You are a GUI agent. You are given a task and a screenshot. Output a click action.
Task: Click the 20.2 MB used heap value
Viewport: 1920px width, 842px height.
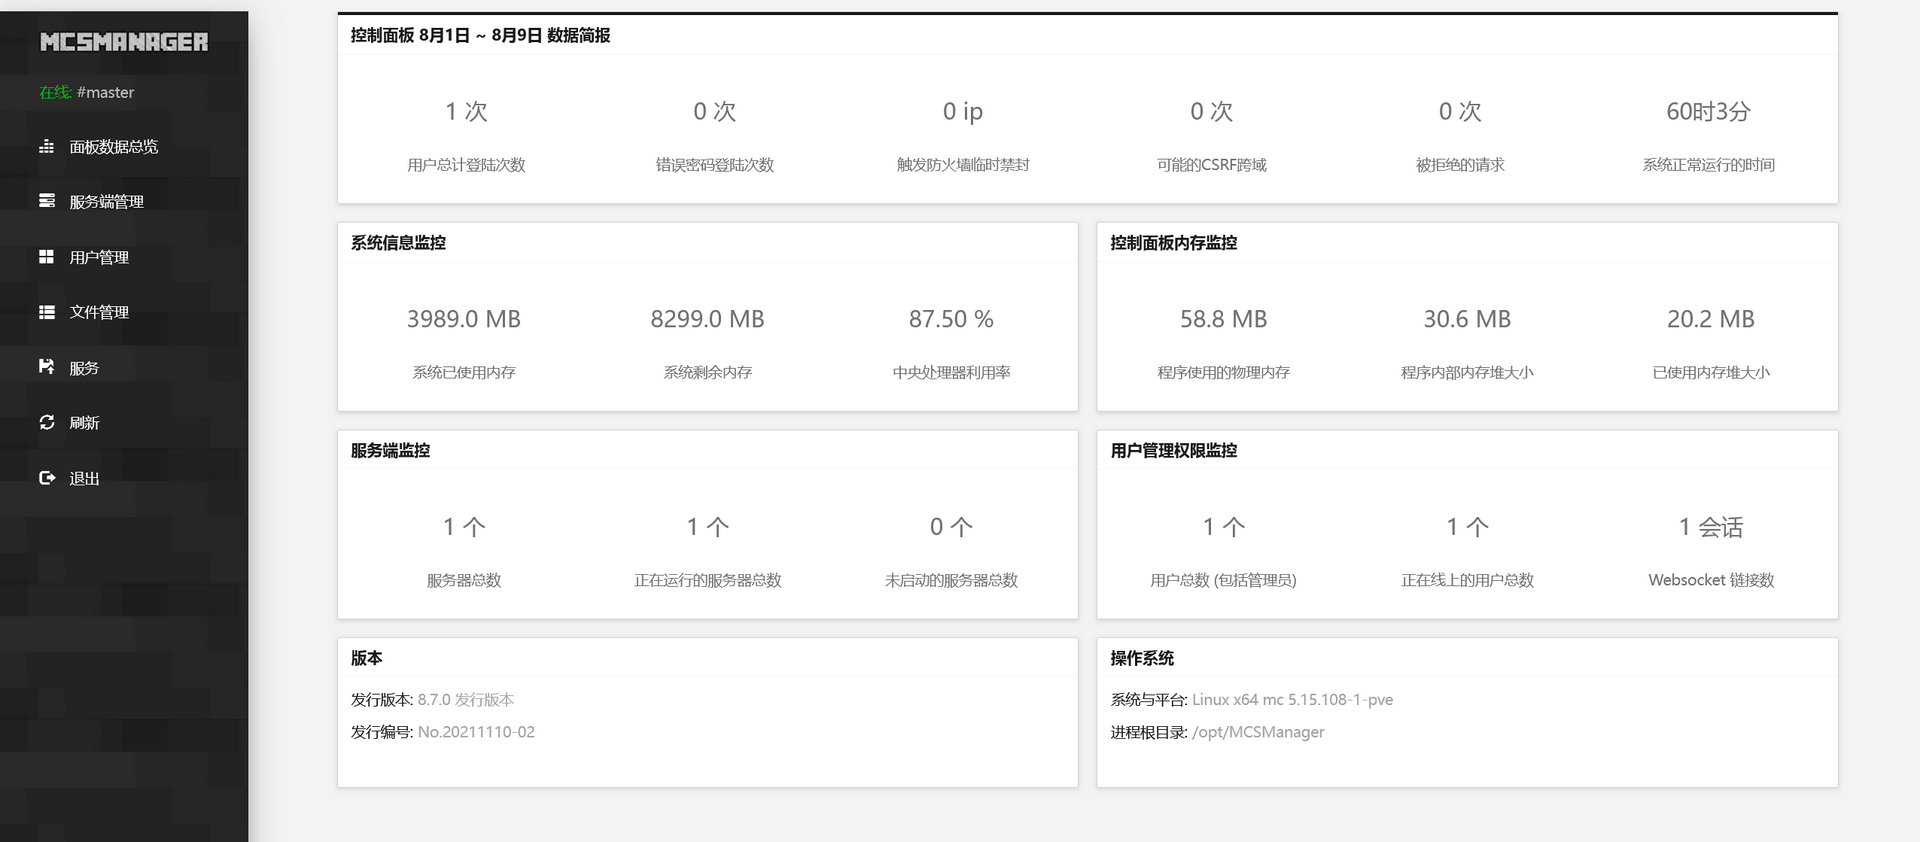point(1711,319)
